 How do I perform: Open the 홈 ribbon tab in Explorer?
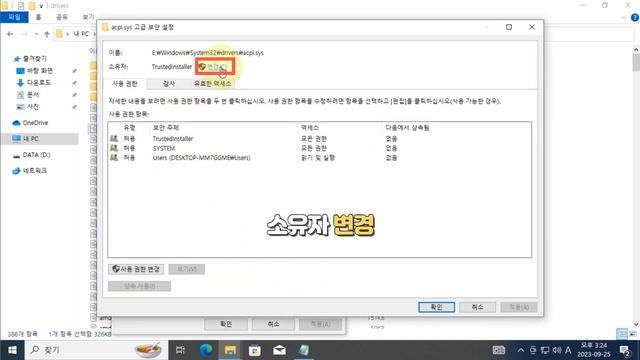(38, 17)
